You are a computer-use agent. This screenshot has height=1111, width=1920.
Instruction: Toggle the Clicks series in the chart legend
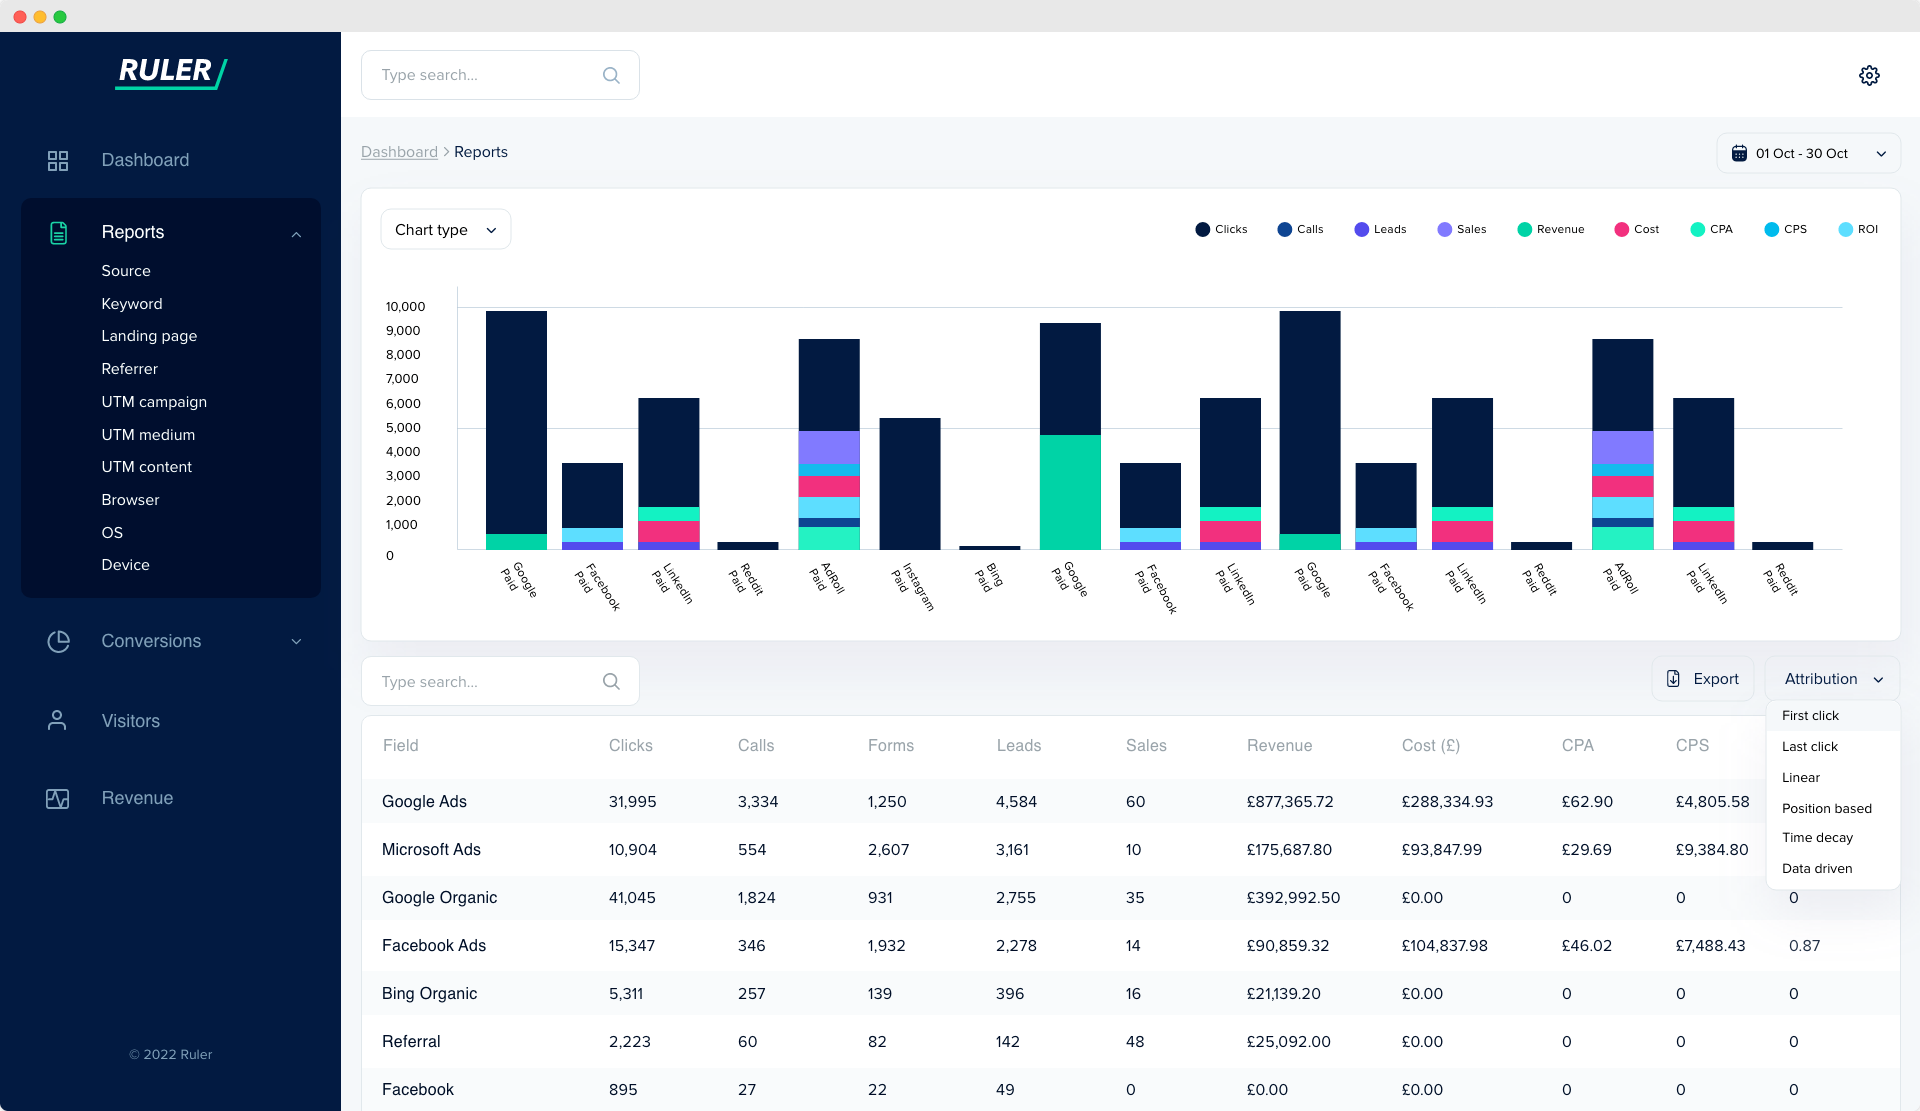(x=1200, y=229)
